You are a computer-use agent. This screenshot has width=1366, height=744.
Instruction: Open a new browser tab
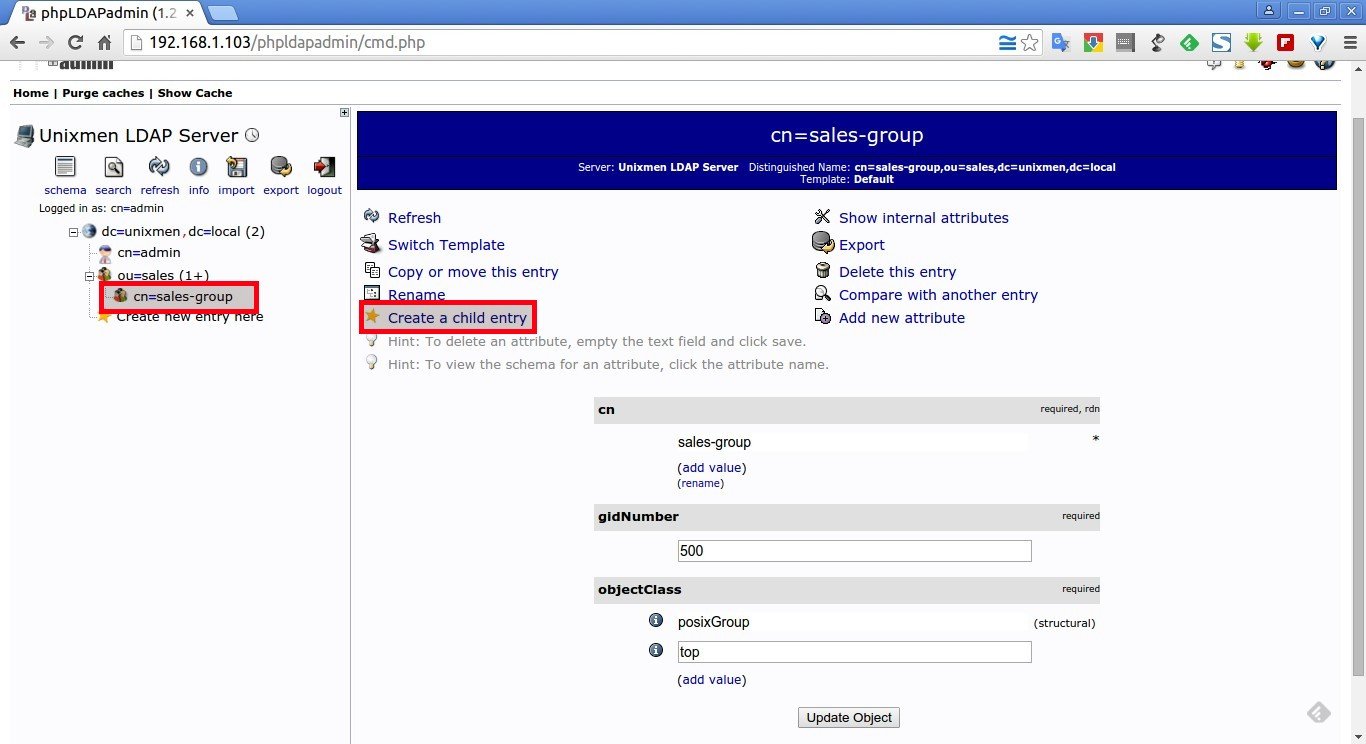[222, 14]
